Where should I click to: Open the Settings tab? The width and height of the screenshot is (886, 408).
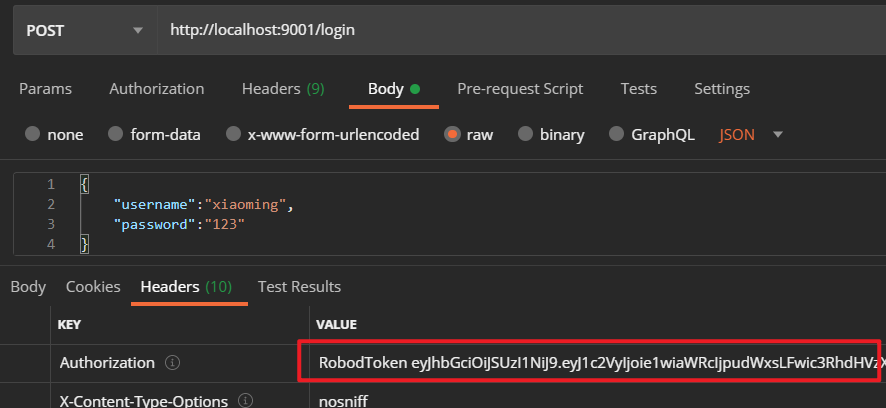(722, 88)
